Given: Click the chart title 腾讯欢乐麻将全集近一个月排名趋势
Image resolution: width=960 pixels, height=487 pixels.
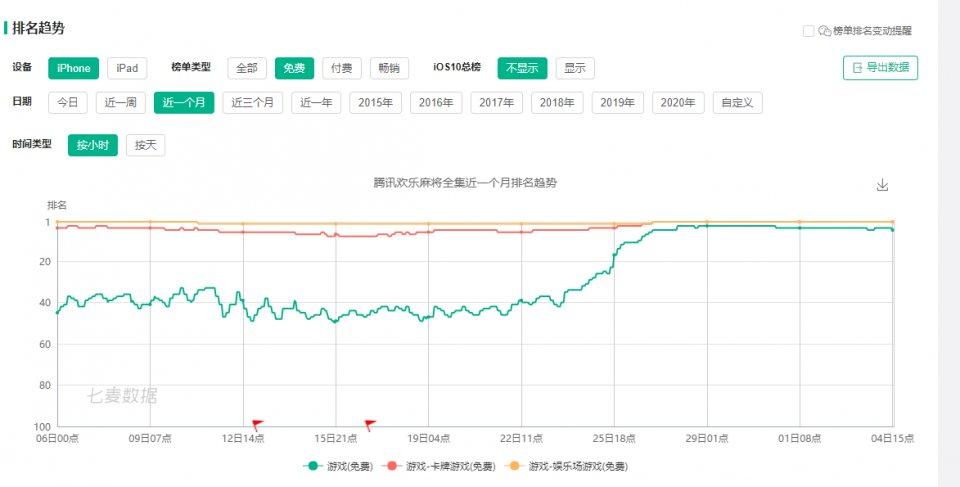Looking at the screenshot, I should click(x=465, y=183).
